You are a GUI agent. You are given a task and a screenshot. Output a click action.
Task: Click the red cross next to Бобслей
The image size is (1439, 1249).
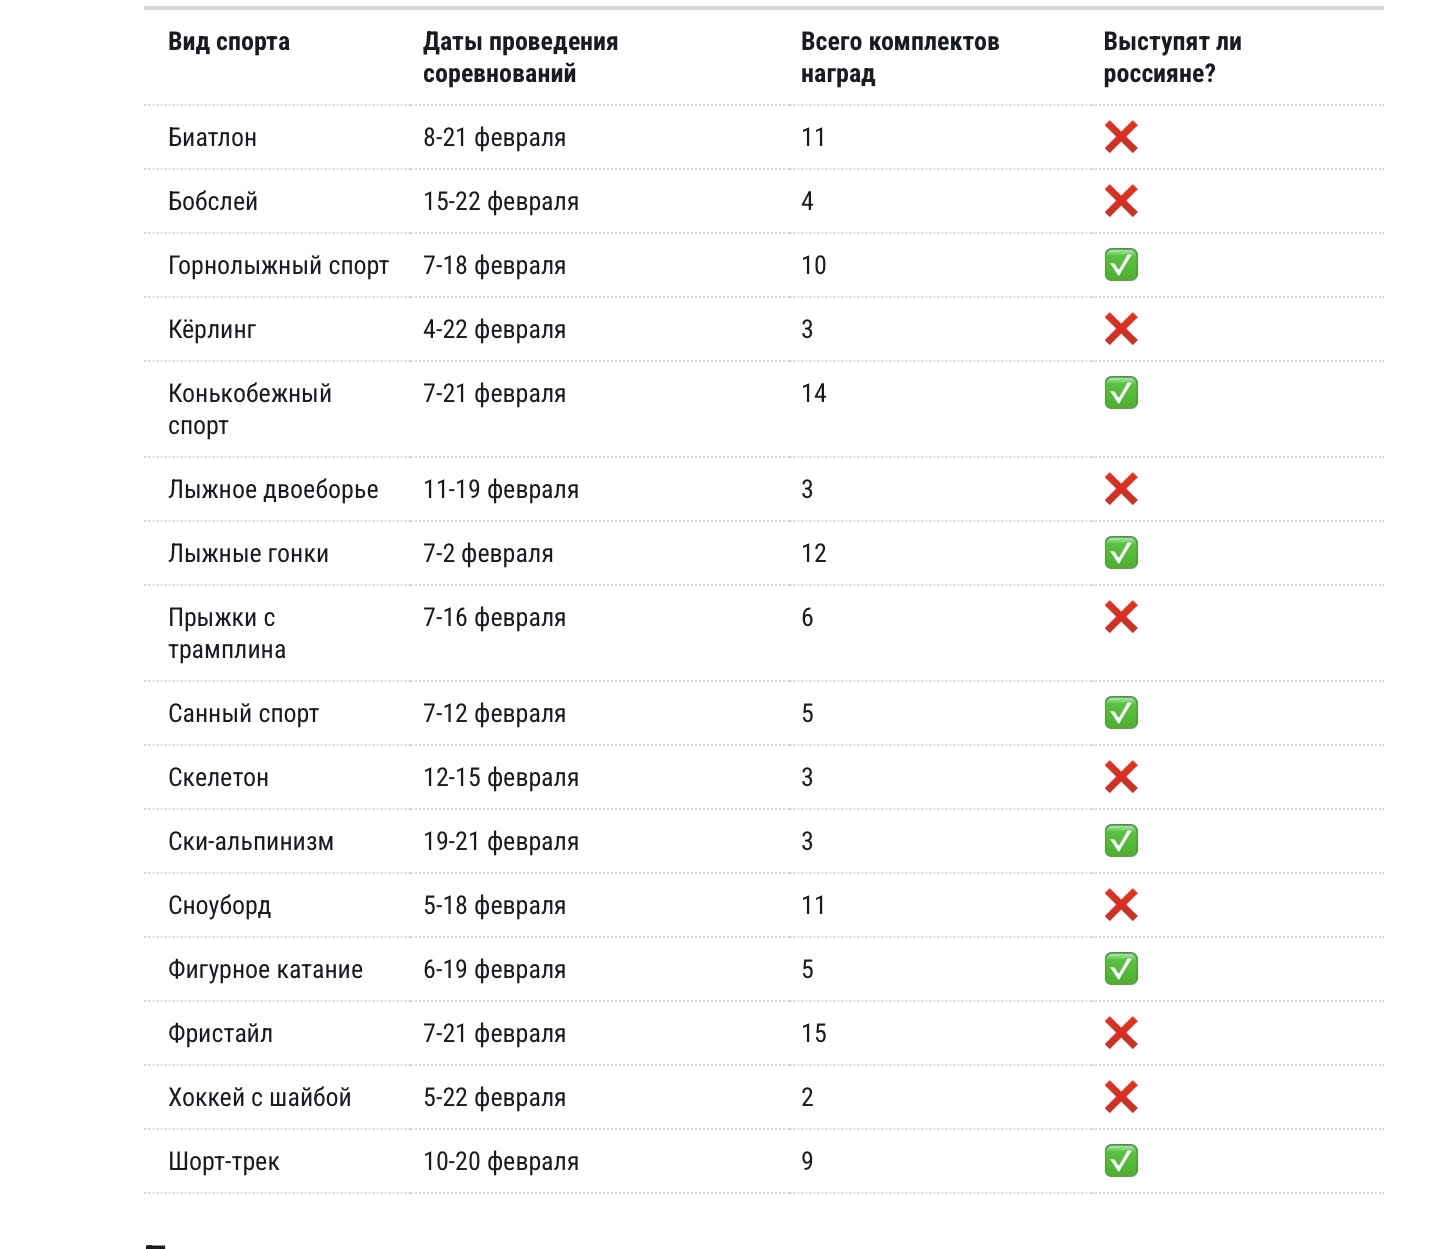click(1120, 201)
